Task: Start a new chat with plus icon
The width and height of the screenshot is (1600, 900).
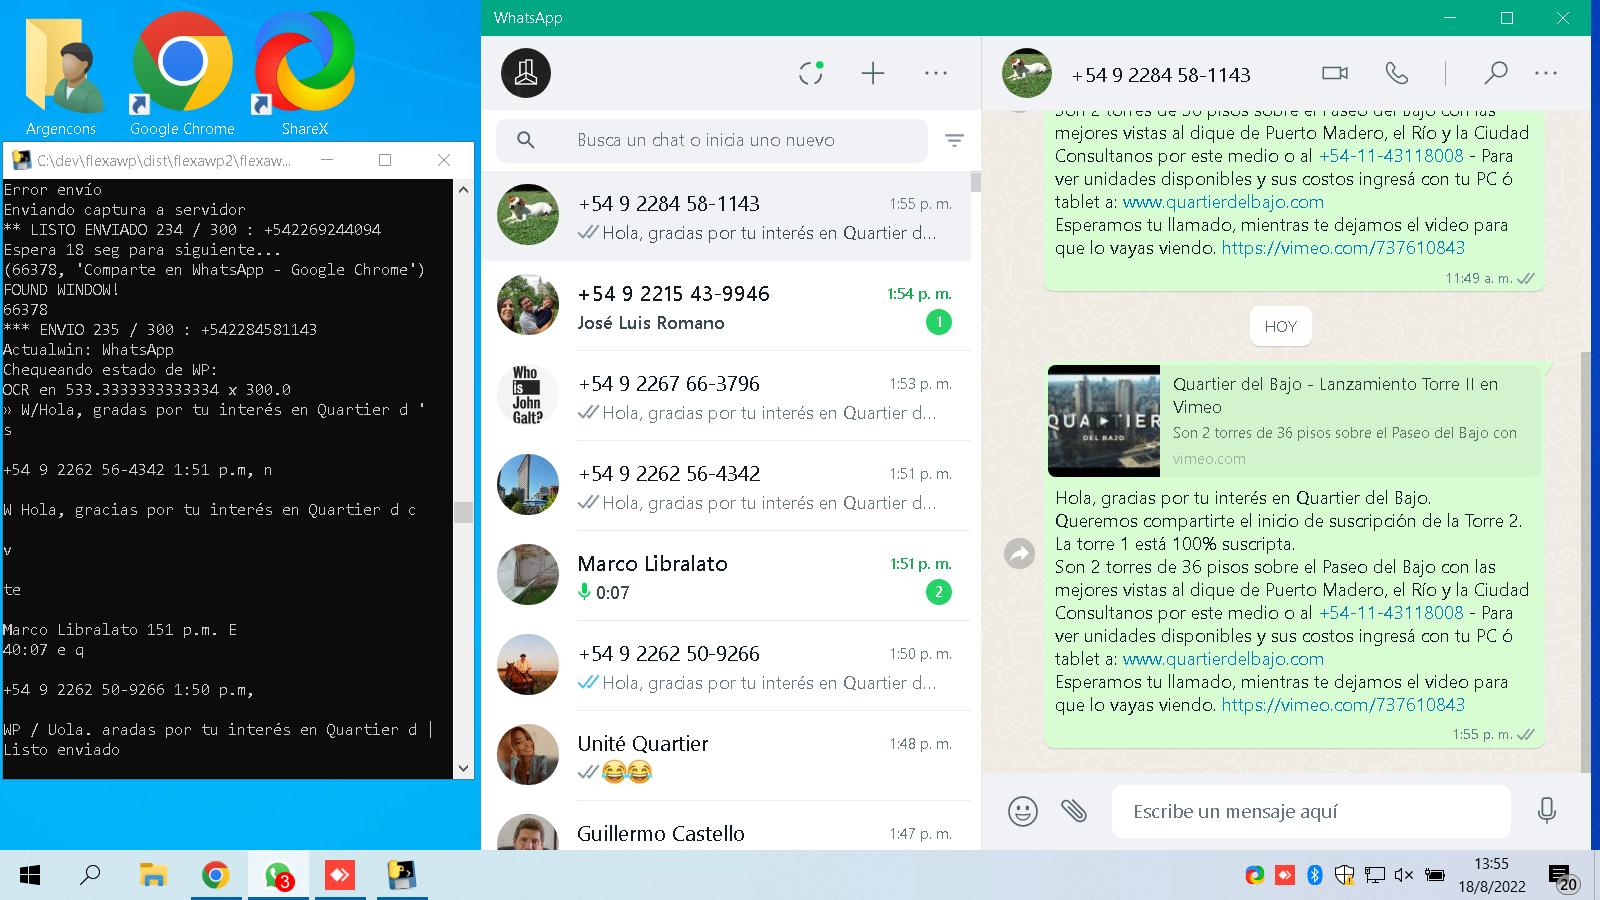Action: [873, 73]
